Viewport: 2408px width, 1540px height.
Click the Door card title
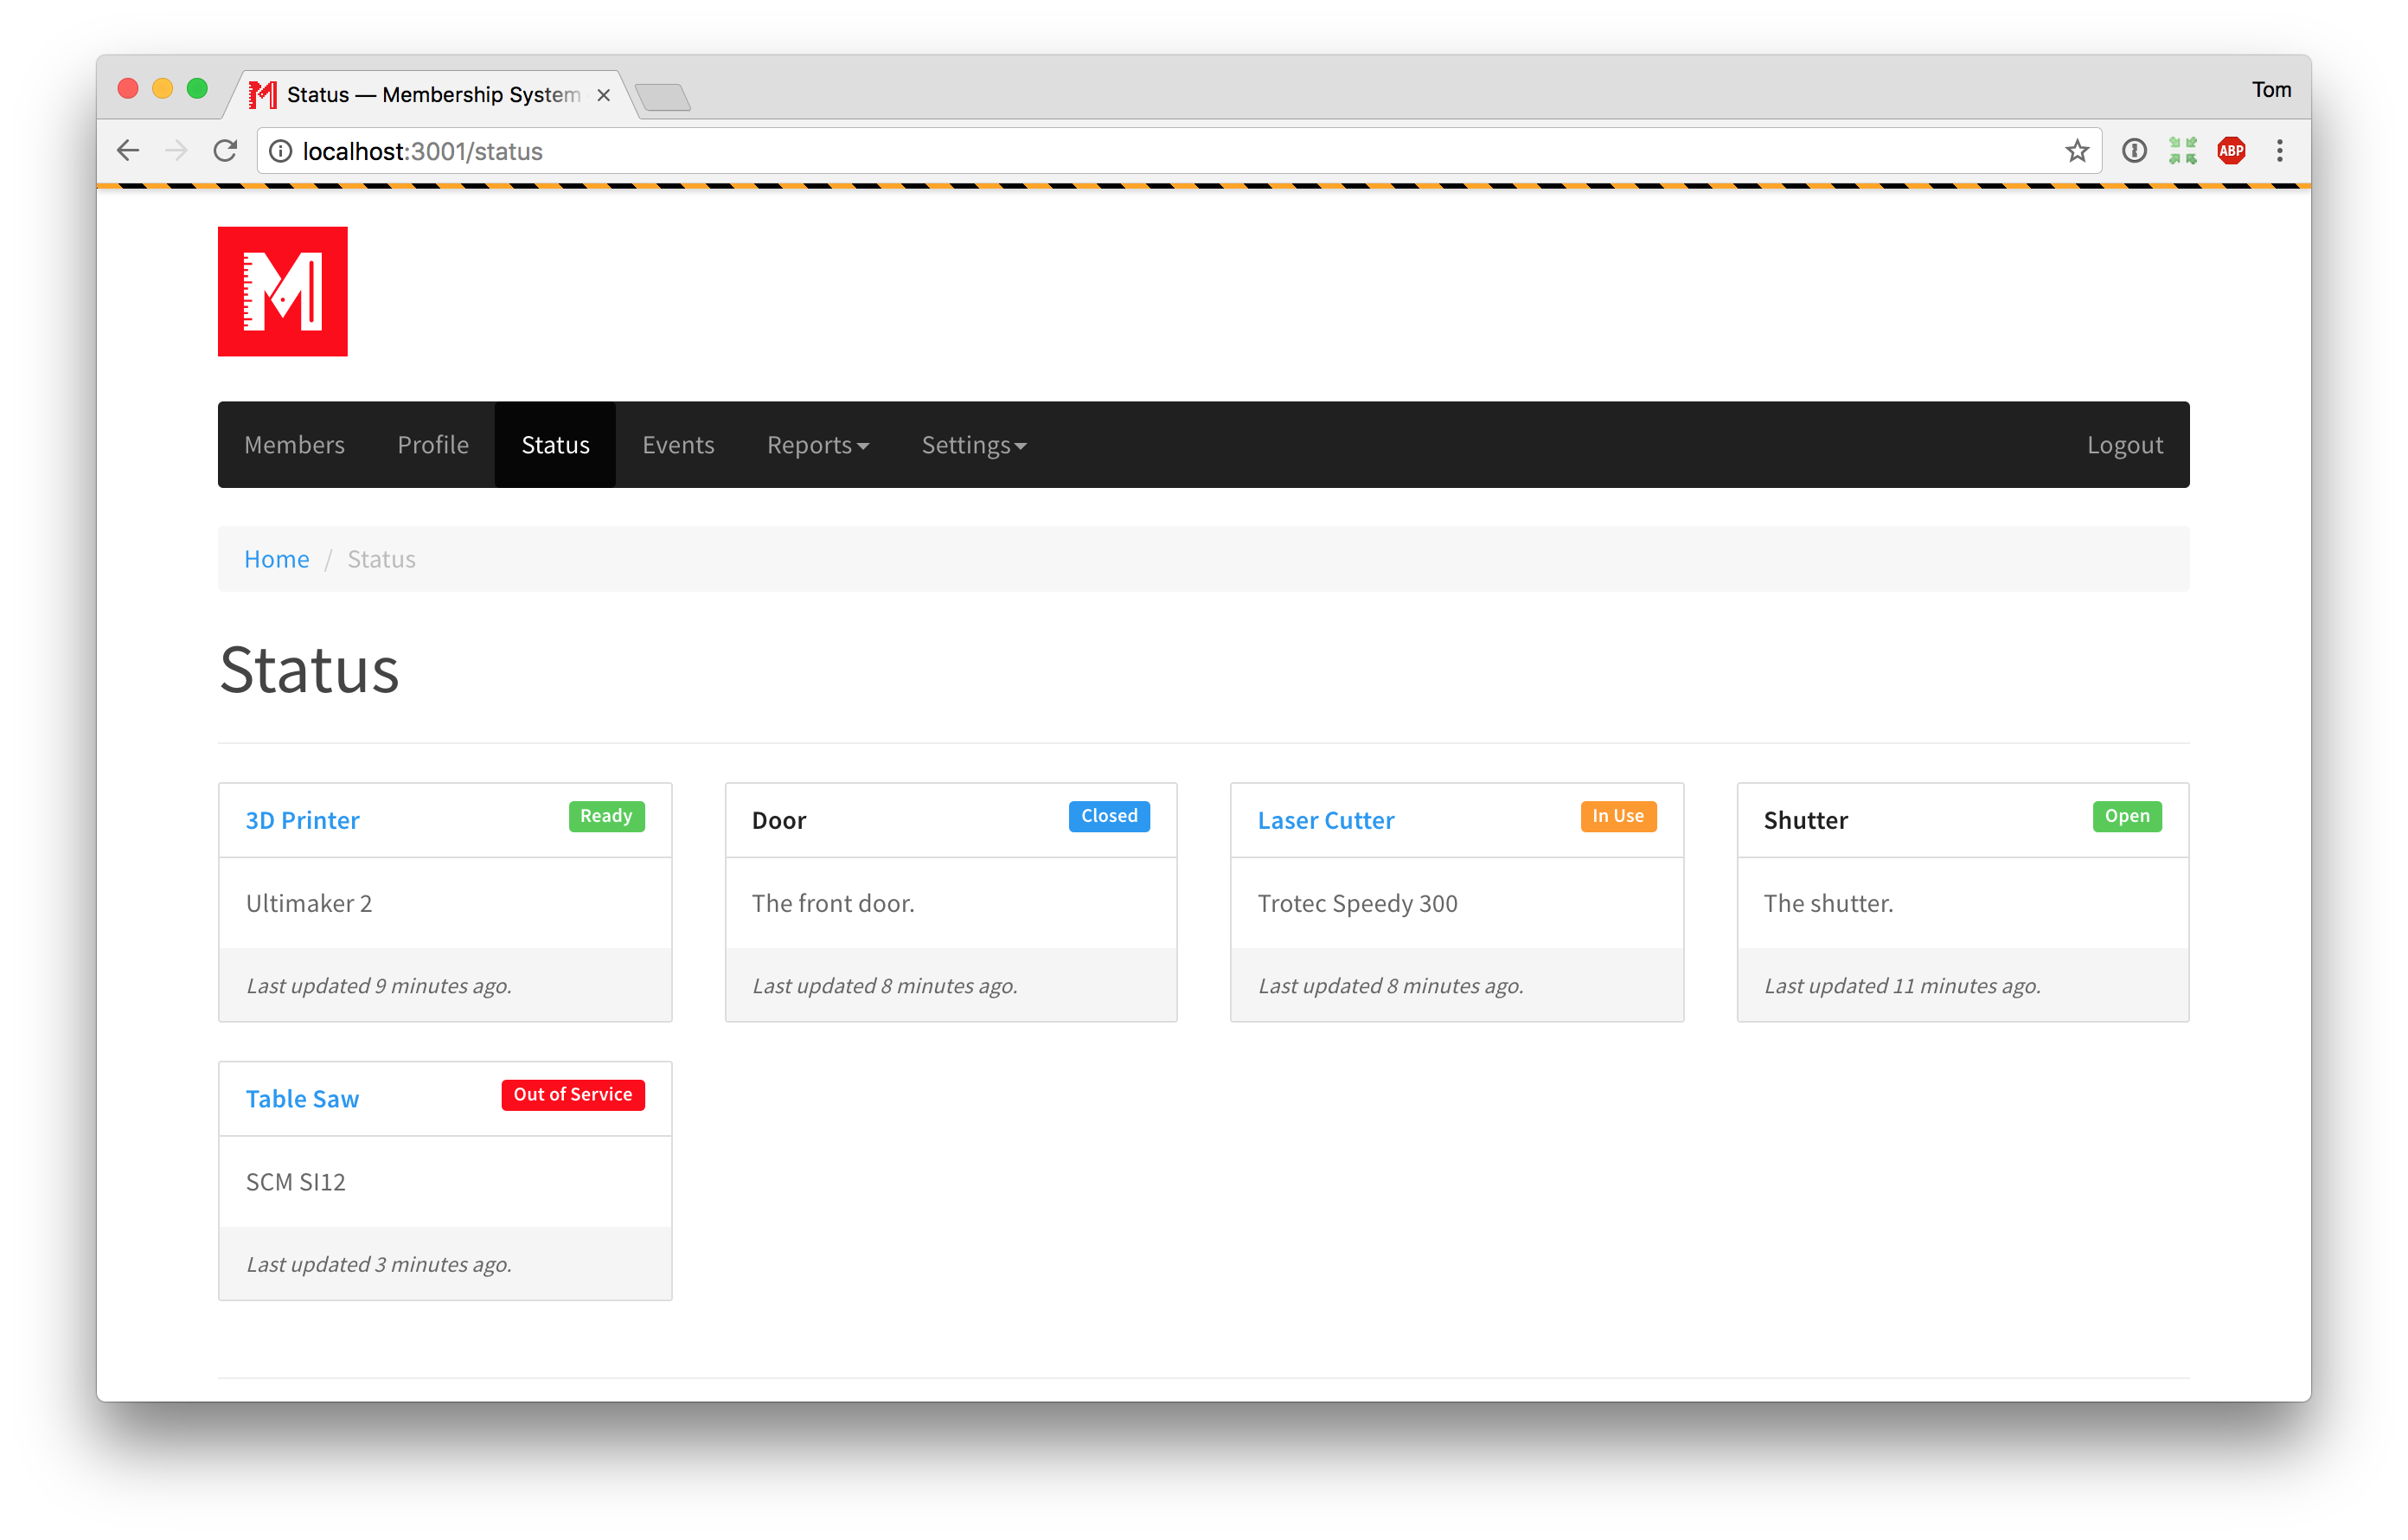779,820
